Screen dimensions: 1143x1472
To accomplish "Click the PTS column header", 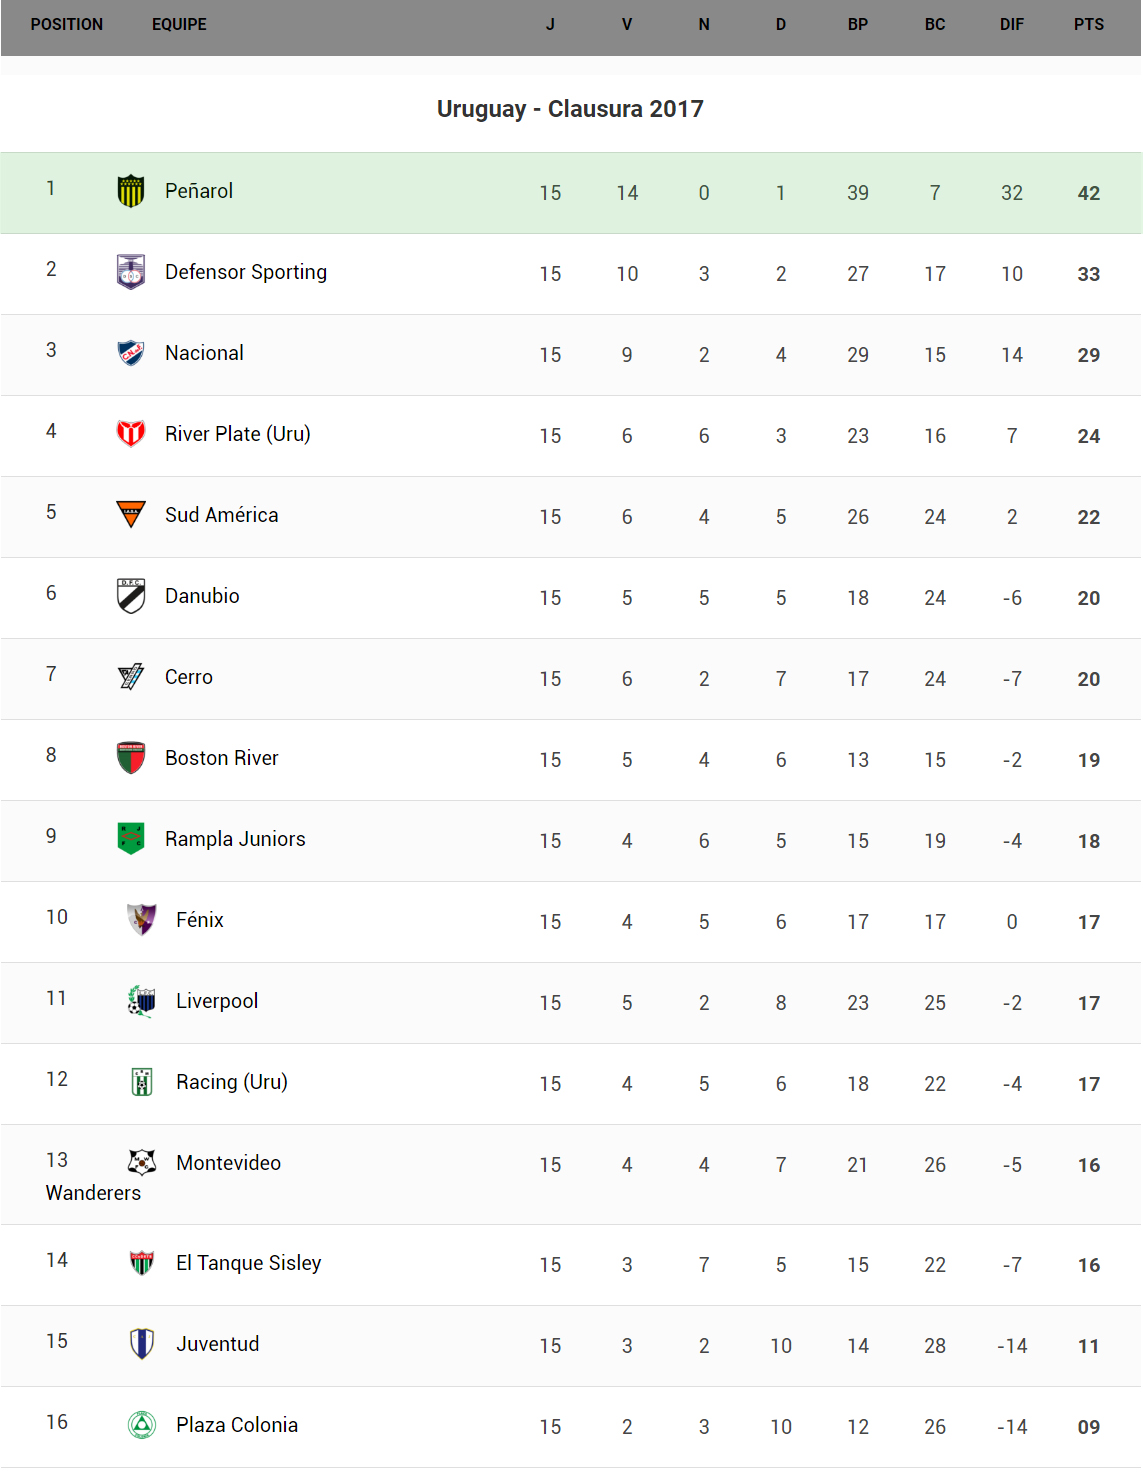I will coord(1088,24).
